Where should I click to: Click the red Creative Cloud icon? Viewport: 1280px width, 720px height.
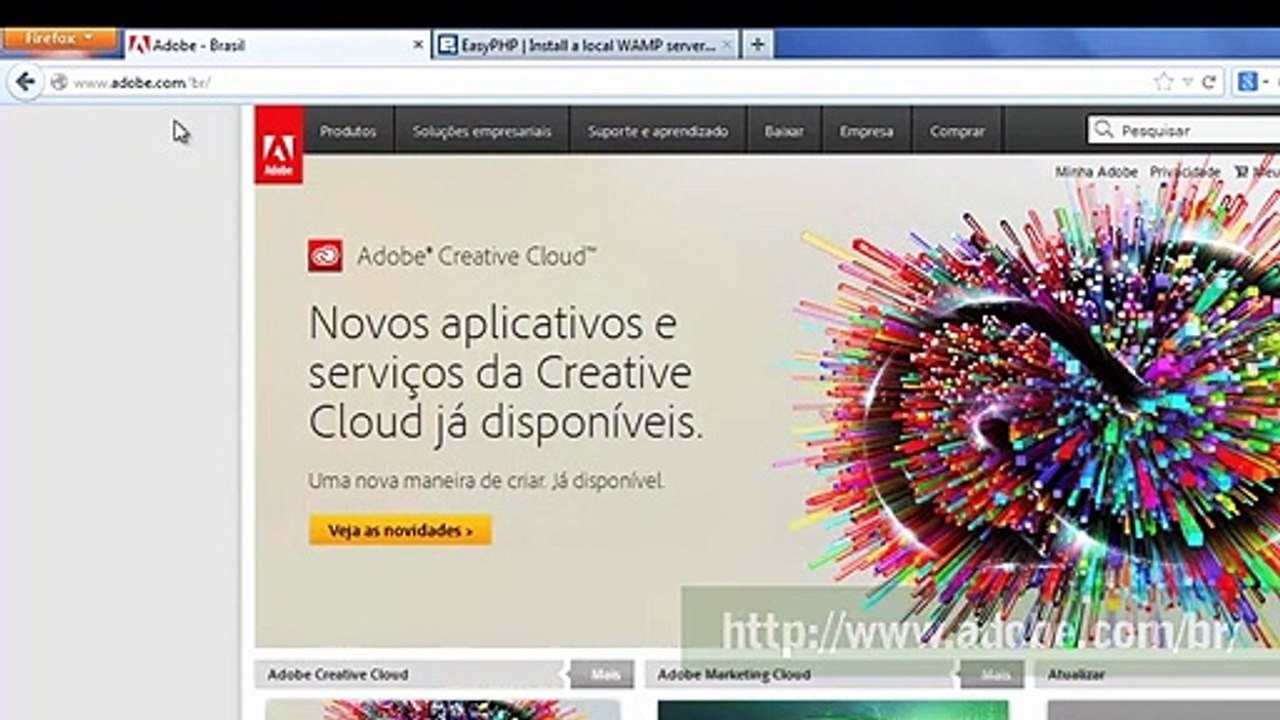[325, 256]
